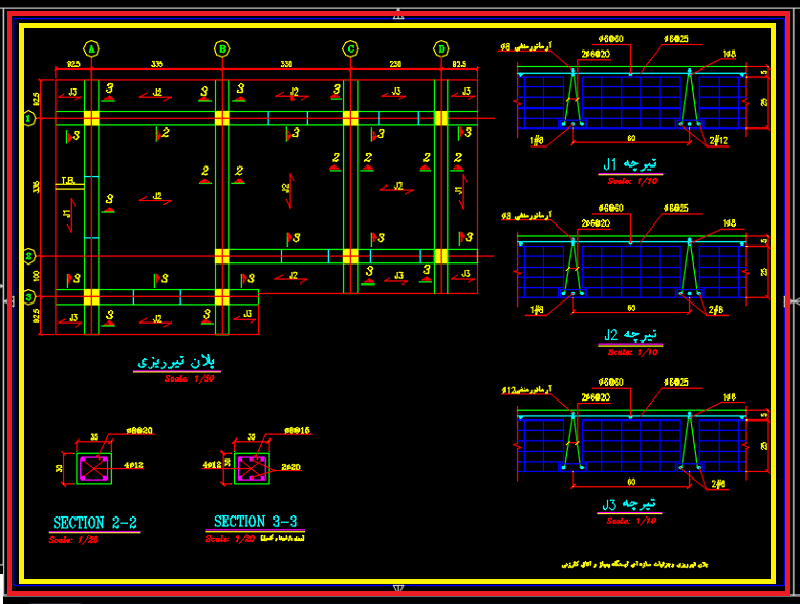Image resolution: width=800 pixels, height=604 pixels.
Task: Click the J2 joist detail title
Action: coord(630,335)
